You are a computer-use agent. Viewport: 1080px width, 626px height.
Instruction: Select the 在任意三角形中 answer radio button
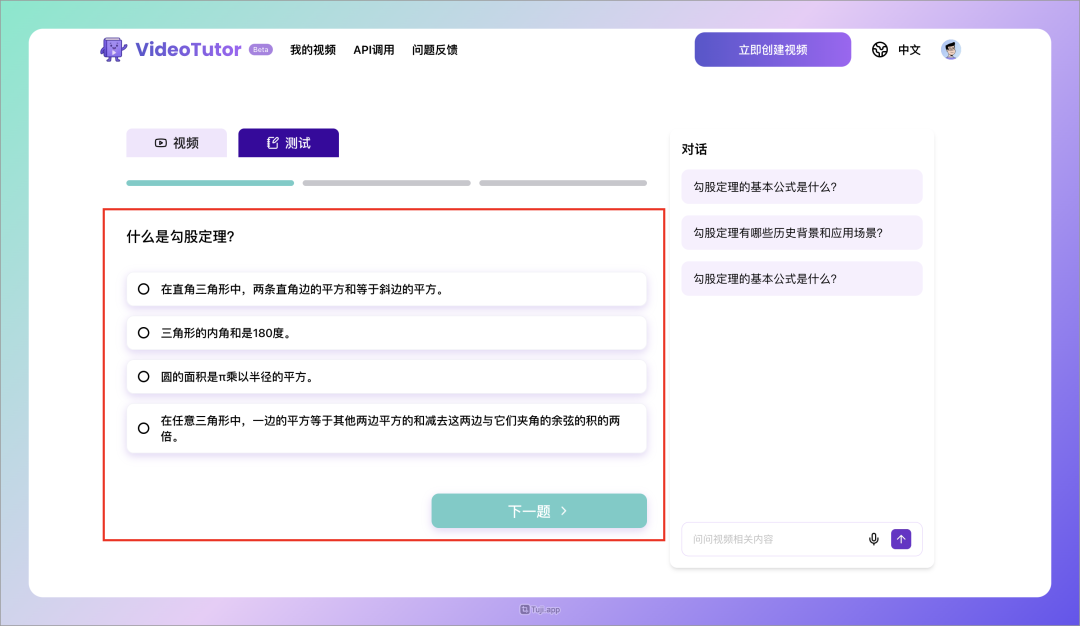(144, 428)
